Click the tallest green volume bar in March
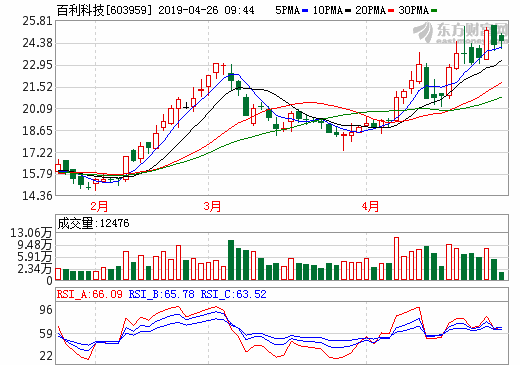 [231, 260]
